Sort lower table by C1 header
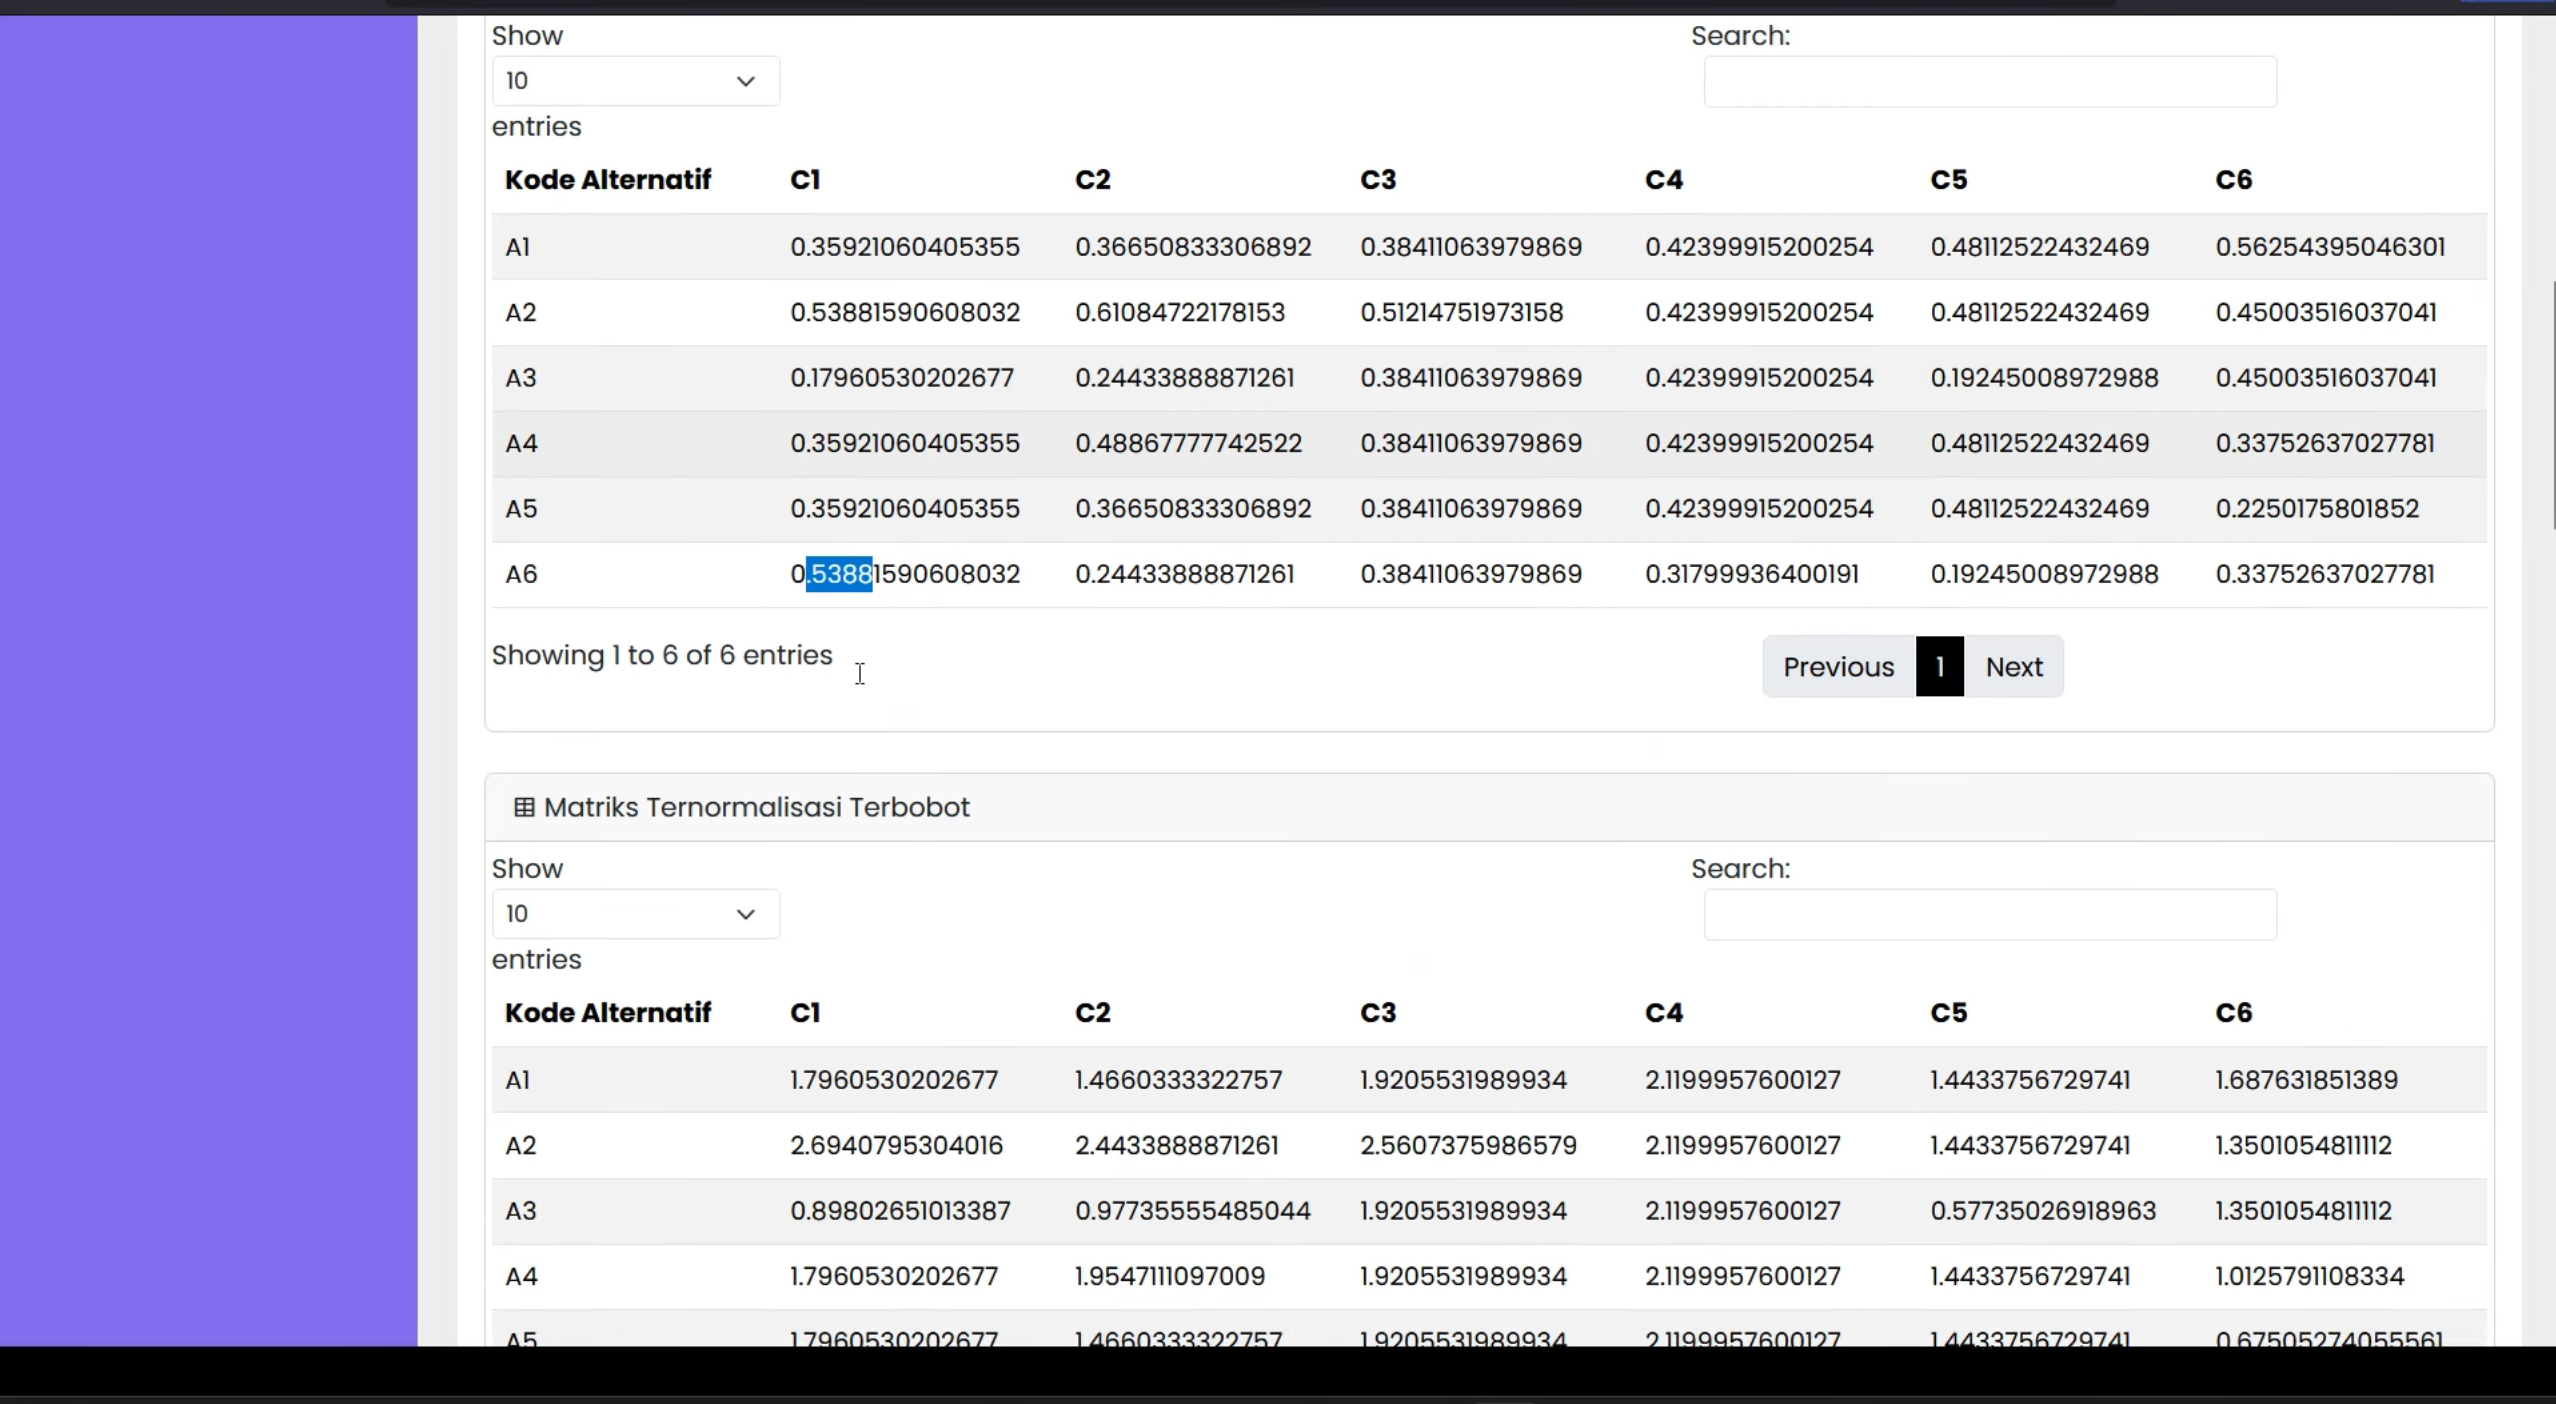This screenshot has width=2556, height=1404. point(805,1013)
